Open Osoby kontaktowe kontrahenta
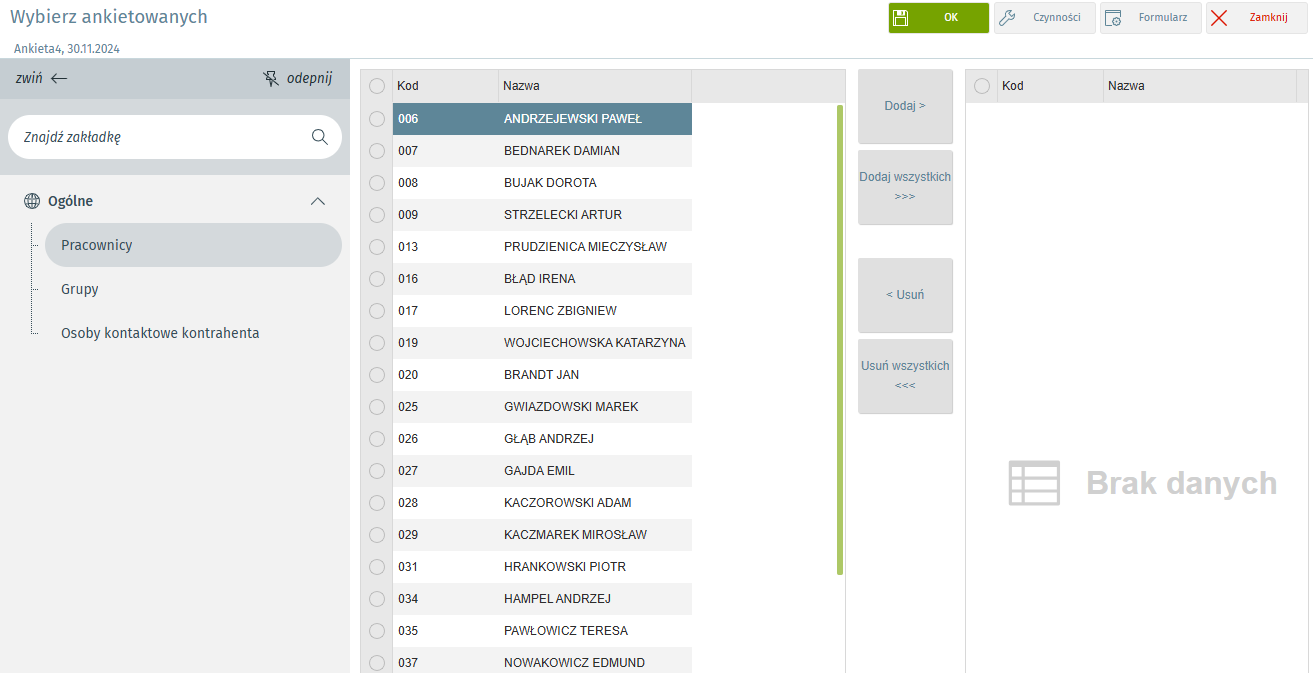 tap(160, 333)
